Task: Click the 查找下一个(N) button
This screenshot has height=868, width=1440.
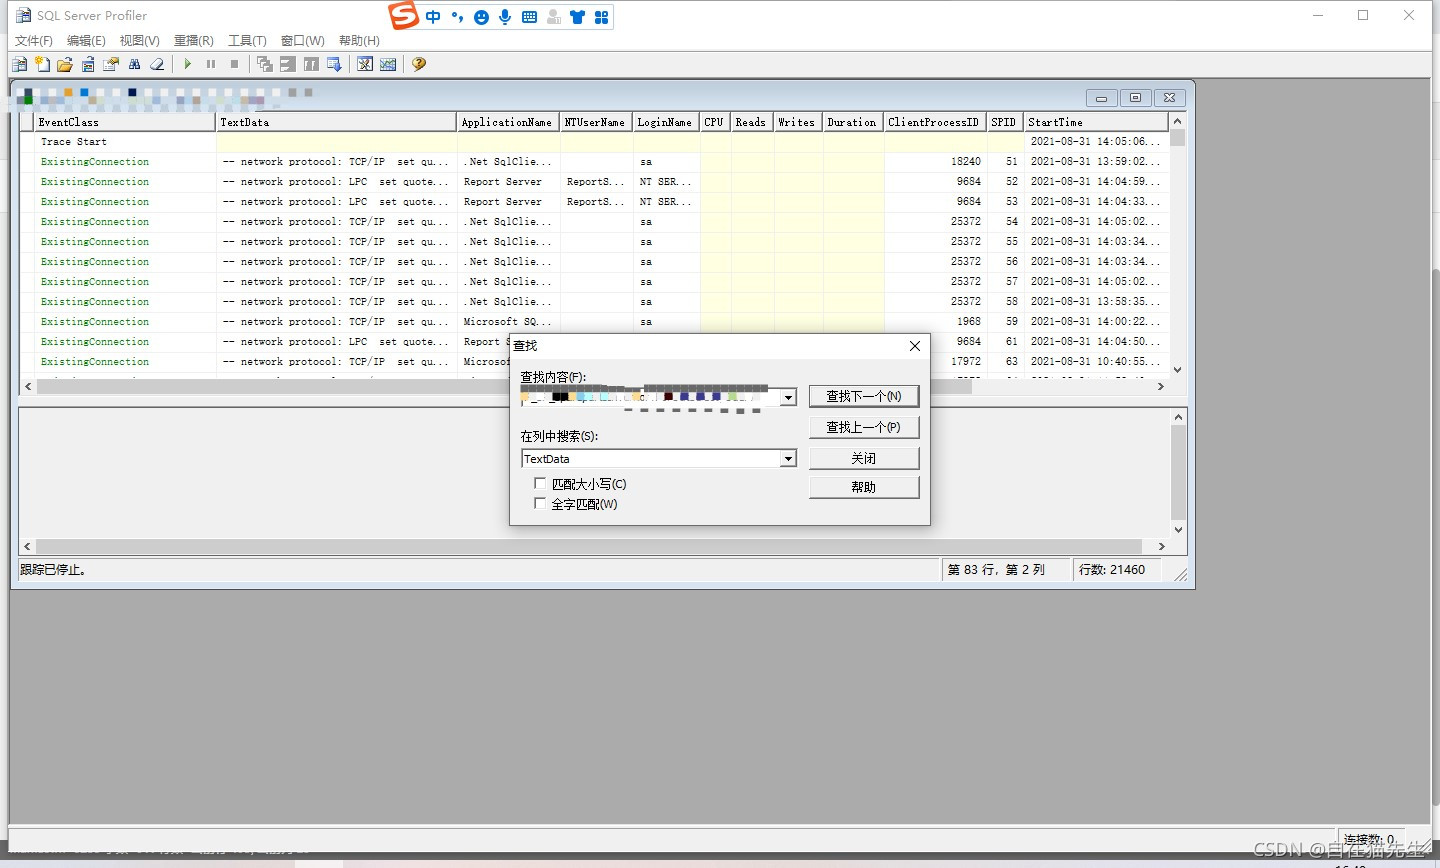Action: pyautogui.click(x=864, y=396)
